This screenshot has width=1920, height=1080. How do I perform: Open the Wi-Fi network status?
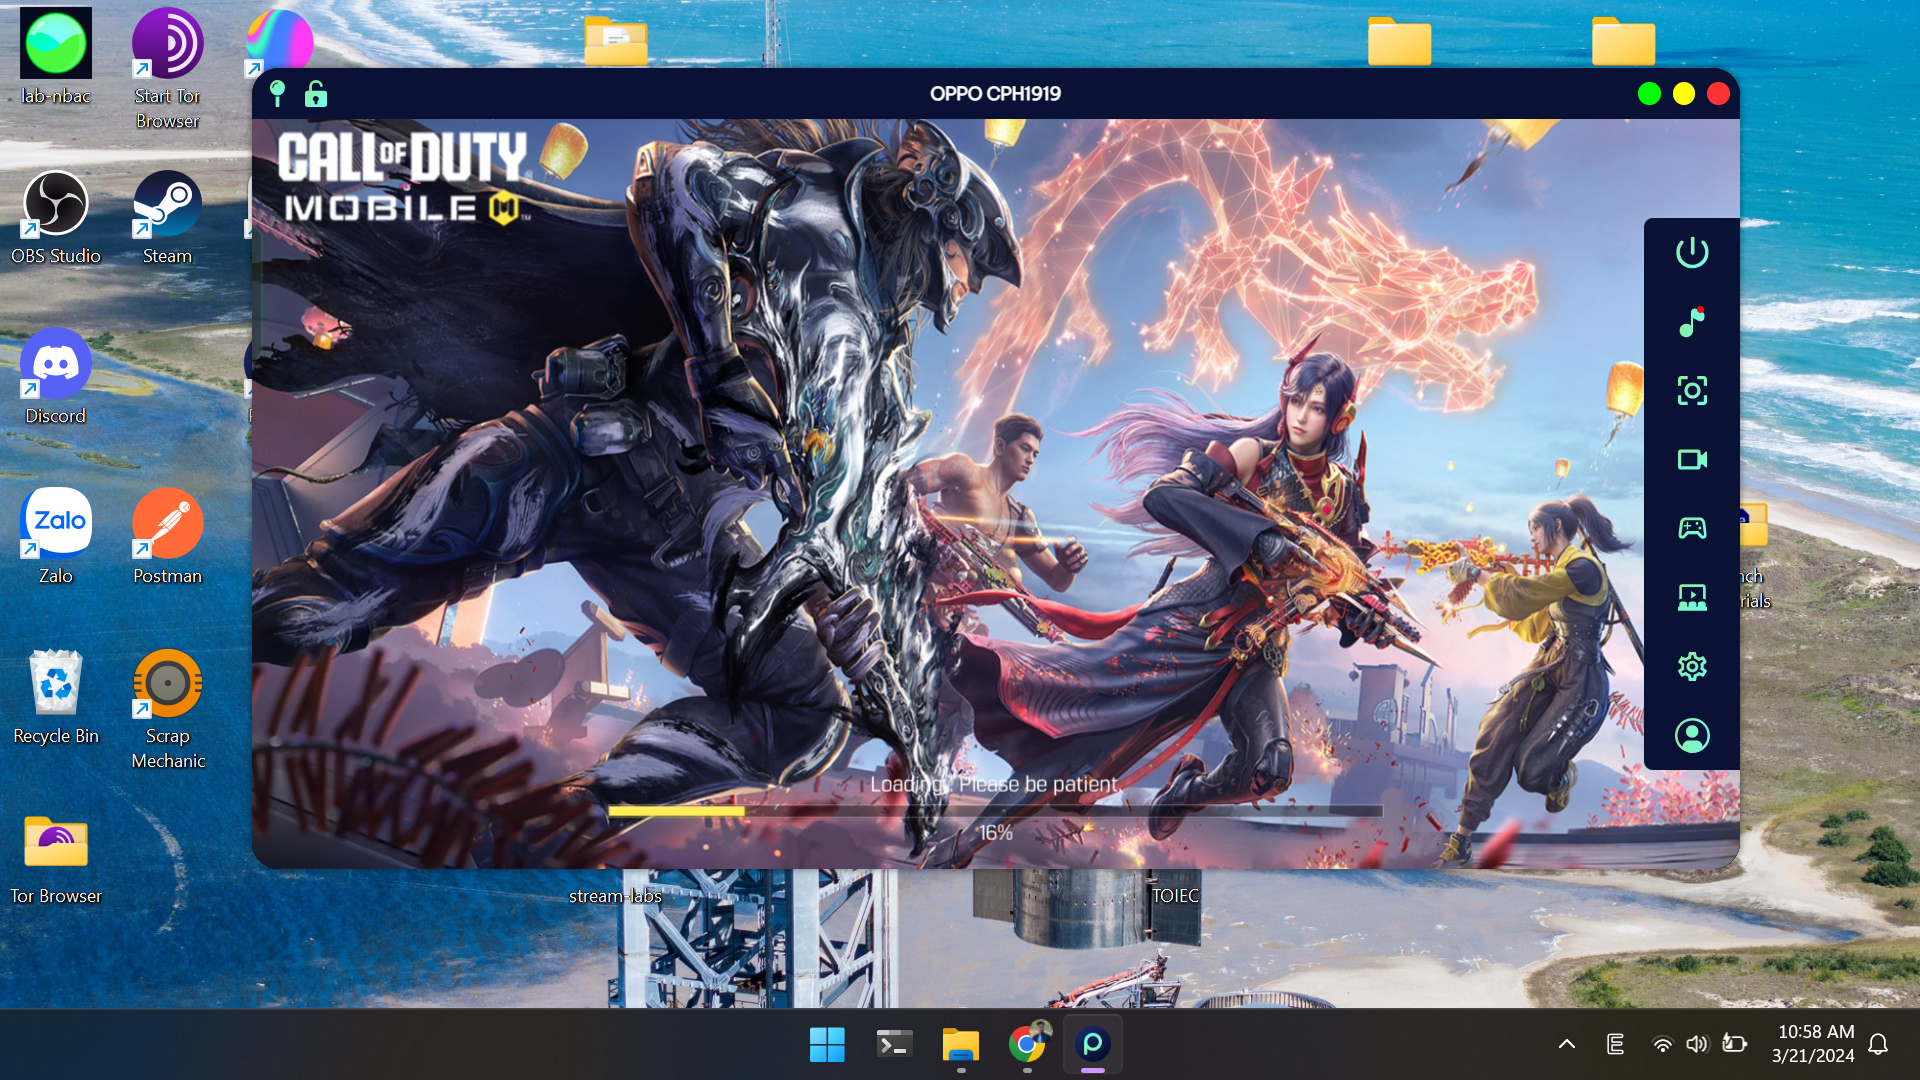pos(1662,1045)
